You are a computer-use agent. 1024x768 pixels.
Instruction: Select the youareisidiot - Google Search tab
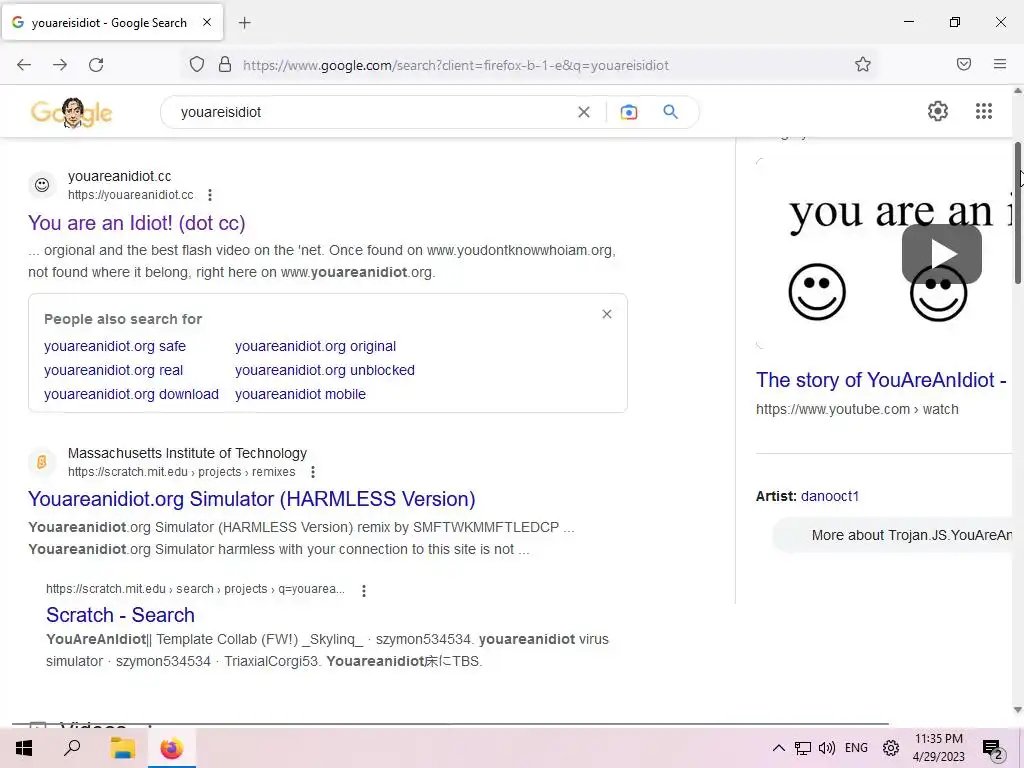(x=112, y=22)
